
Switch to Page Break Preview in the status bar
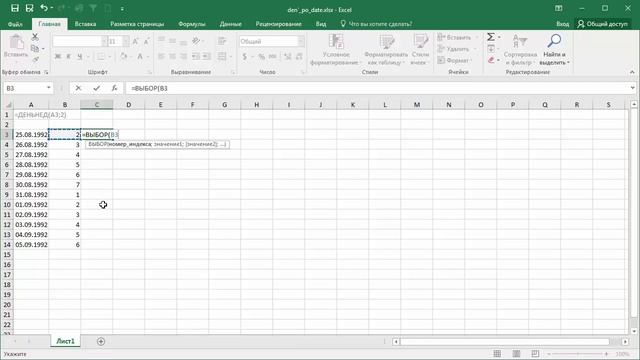click(535, 353)
